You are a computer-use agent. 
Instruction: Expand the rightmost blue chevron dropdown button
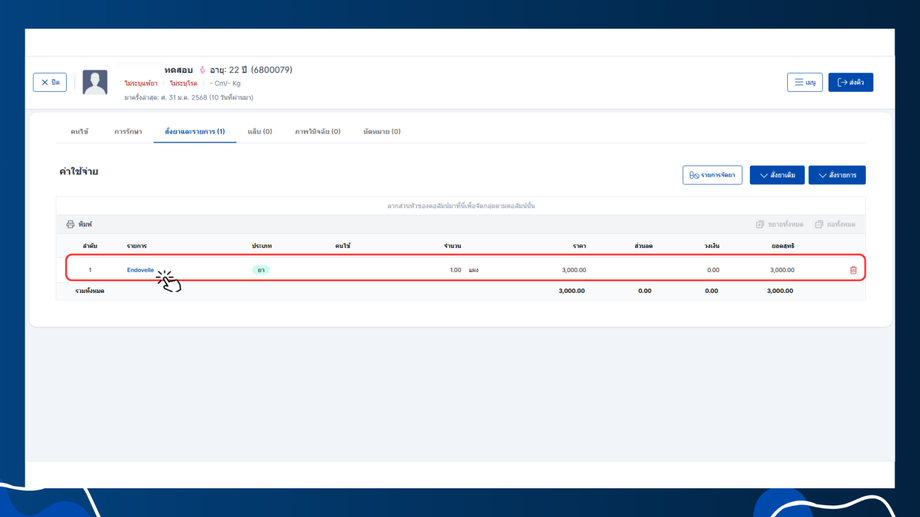pos(837,175)
